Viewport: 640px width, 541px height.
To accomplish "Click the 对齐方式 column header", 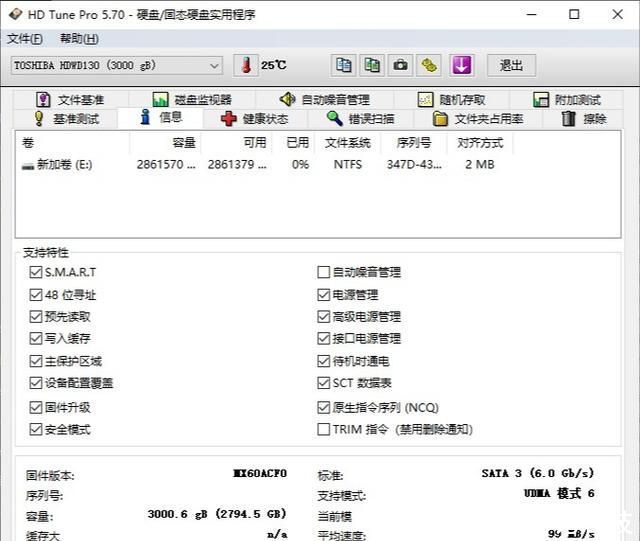I will pyautogui.click(x=480, y=143).
